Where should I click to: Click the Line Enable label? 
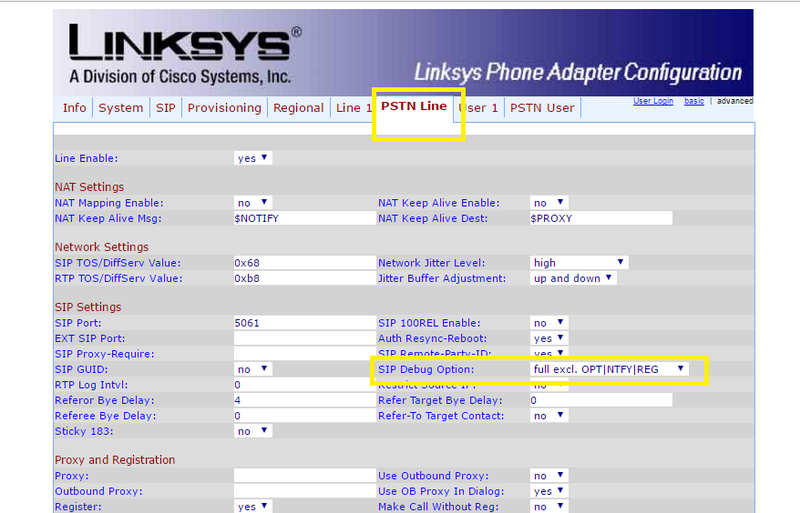point(86,158)
